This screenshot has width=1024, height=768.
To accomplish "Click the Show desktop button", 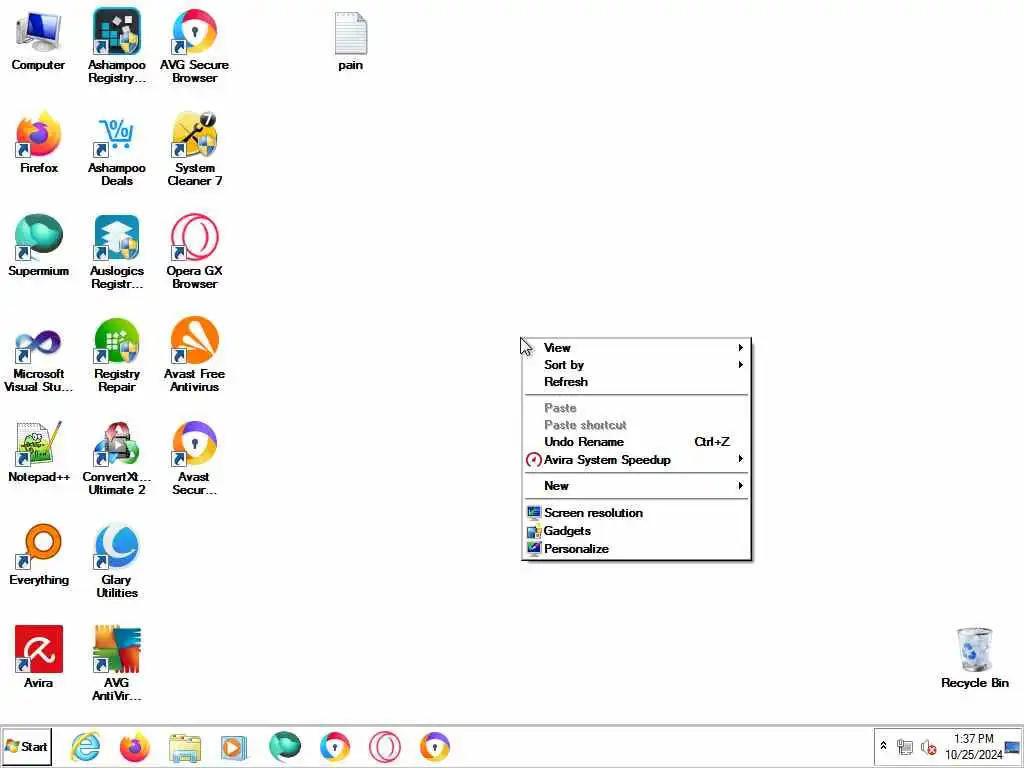I will [x=1013, y=747].
